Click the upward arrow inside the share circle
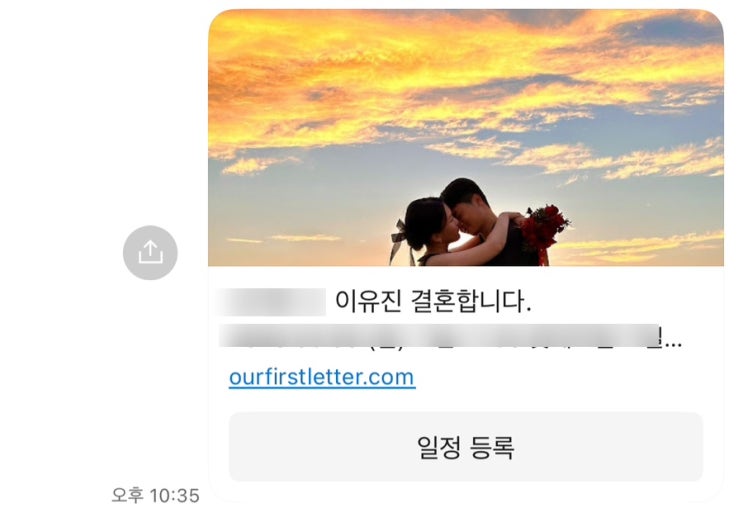This screenshot has width=743, height=527. [x=150, y=252]
